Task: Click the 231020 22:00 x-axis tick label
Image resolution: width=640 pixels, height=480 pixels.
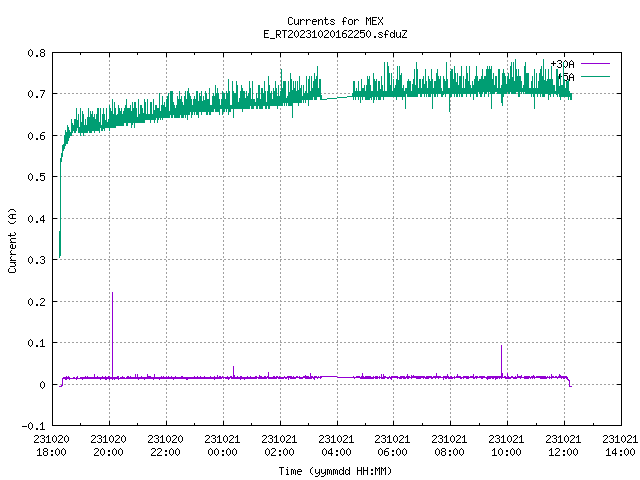Action: (165, 446)
